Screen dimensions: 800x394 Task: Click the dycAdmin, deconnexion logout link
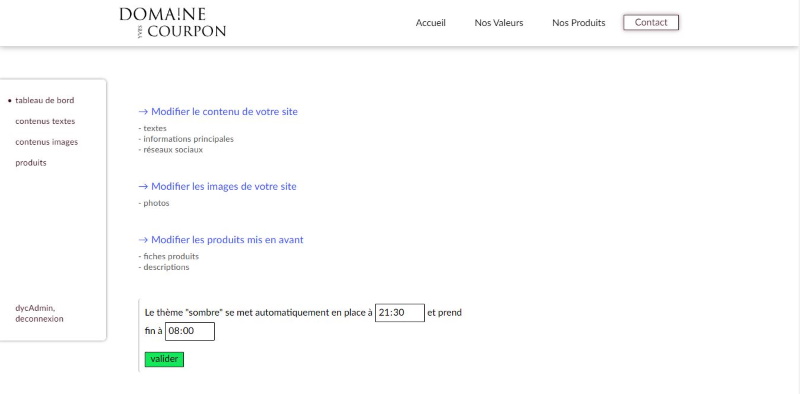[39, 313]
